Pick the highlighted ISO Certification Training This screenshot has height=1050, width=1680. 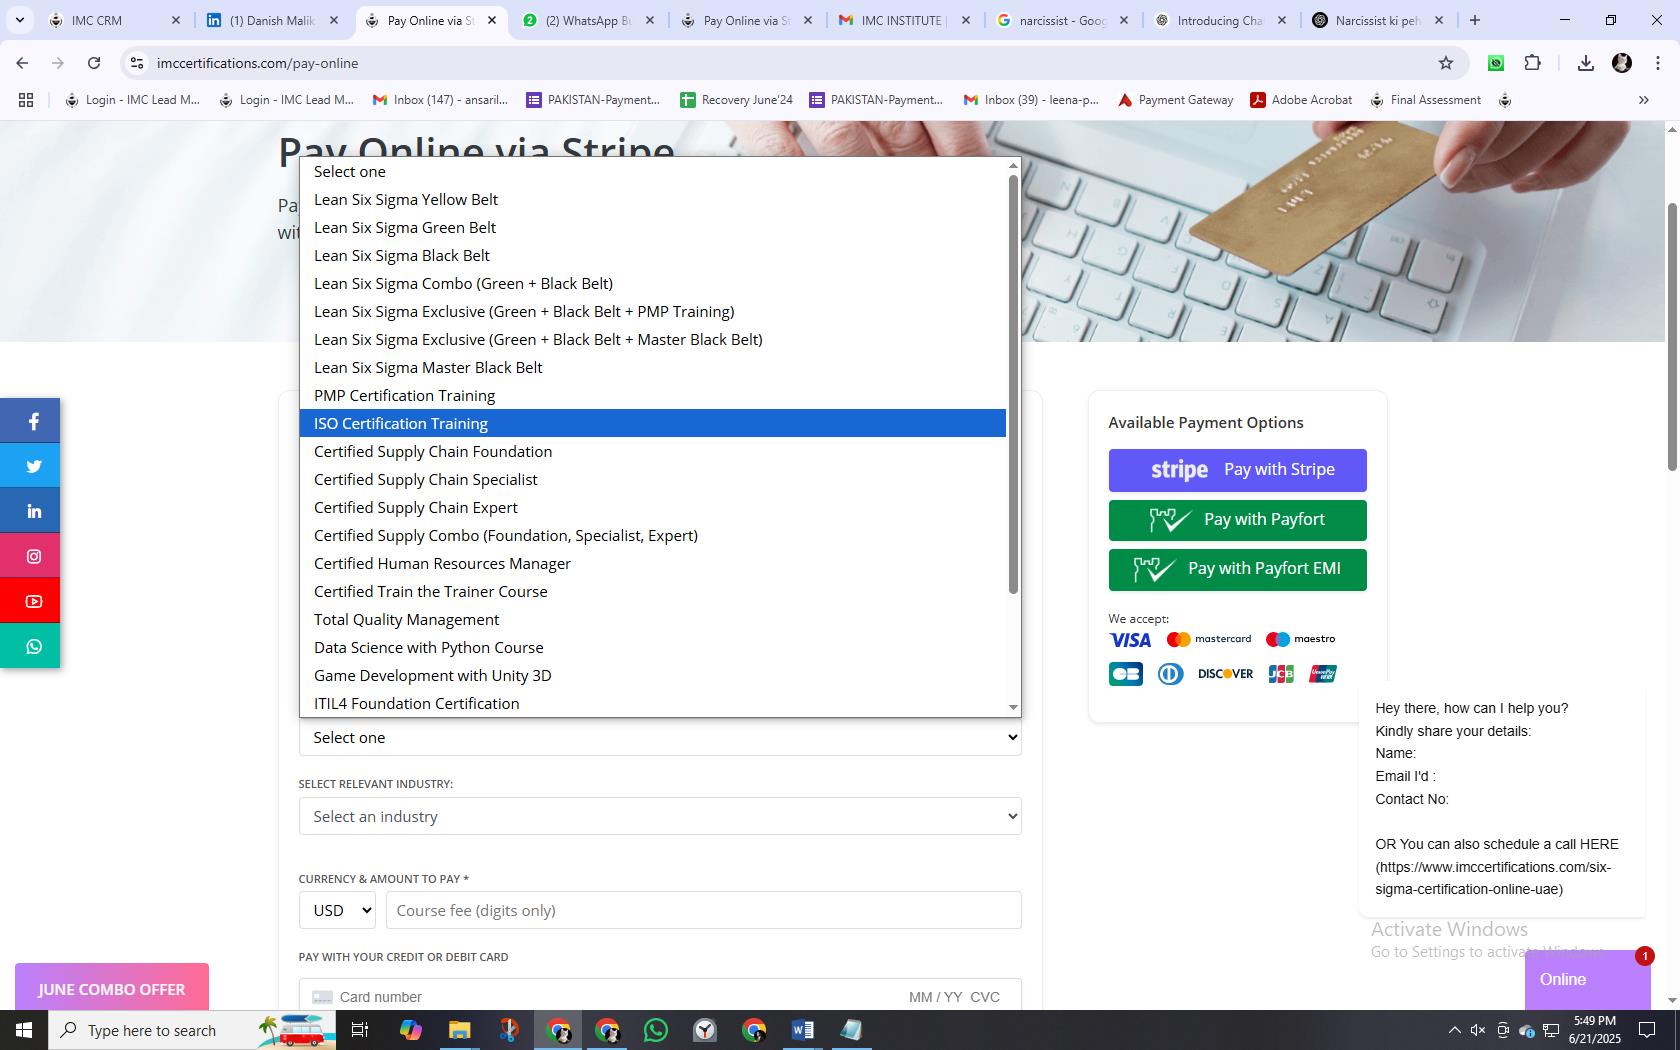click(652, 424)
